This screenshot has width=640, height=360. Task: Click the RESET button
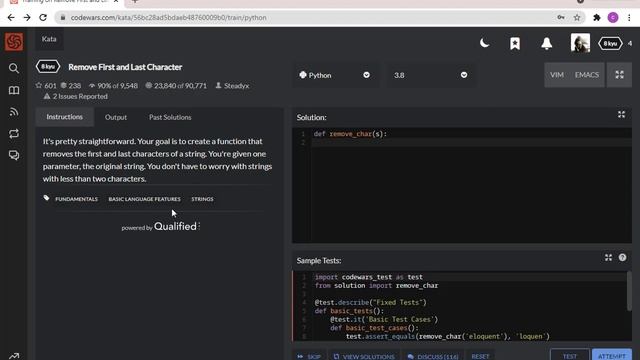coord(480,356)
